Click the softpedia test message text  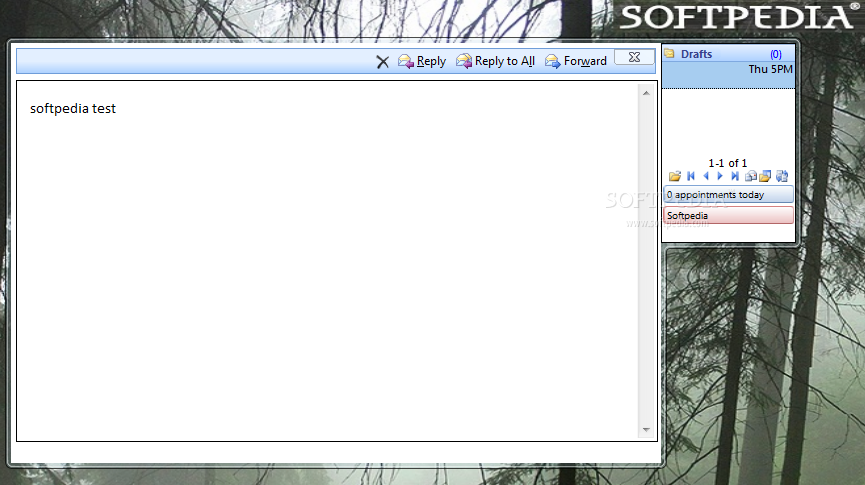pos(73,109)
